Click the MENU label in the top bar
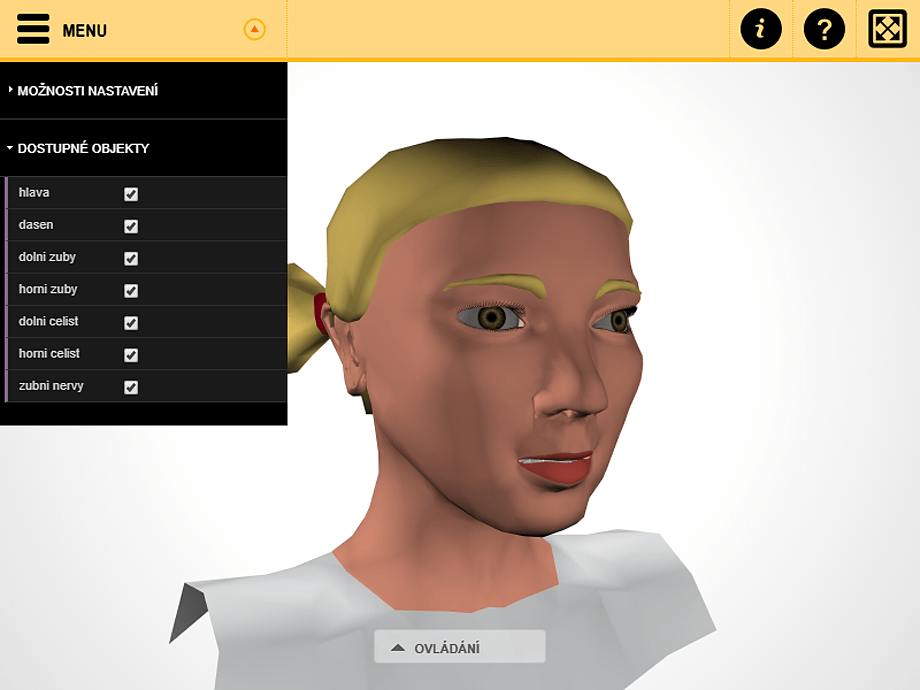 (85, 29)
